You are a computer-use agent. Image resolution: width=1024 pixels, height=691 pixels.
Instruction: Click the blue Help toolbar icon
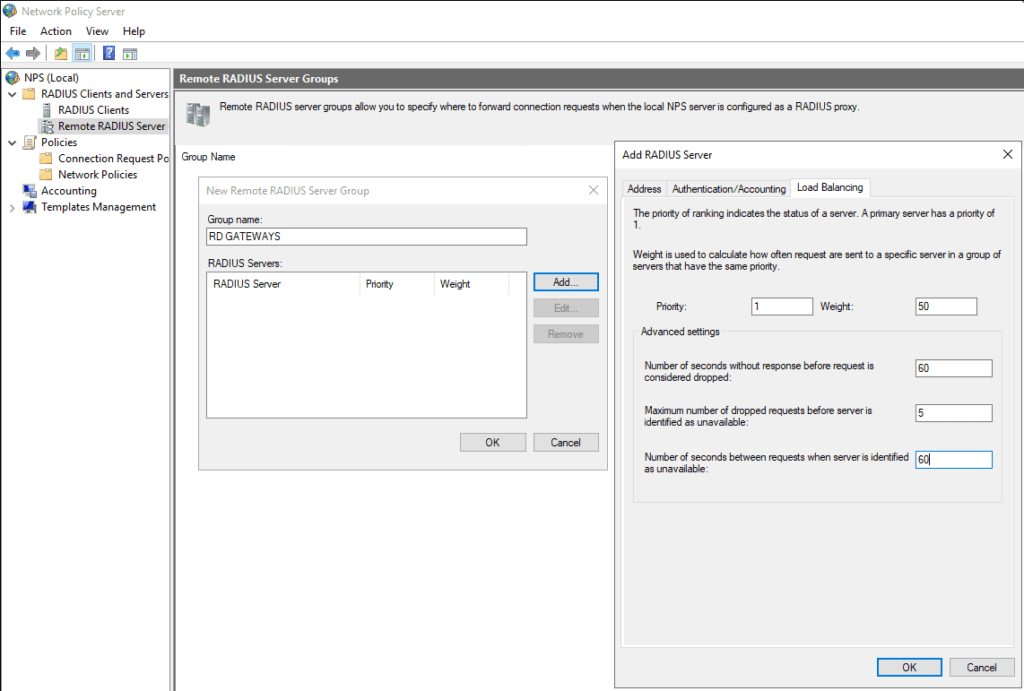tap(108, 53)
